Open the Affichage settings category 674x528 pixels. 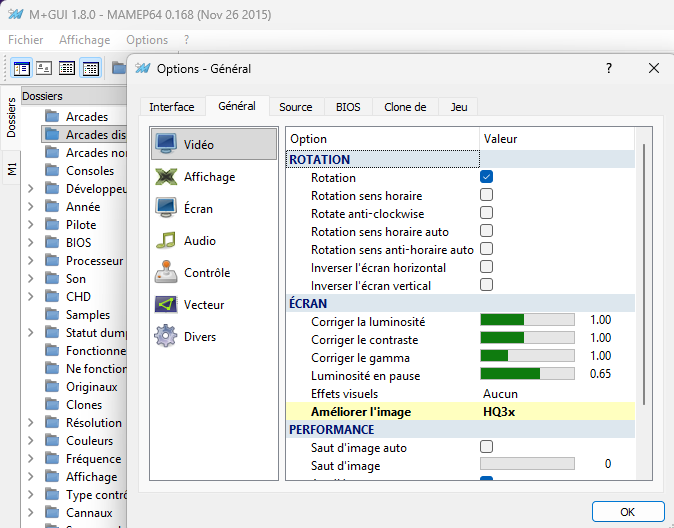click(x=166, y=177)
